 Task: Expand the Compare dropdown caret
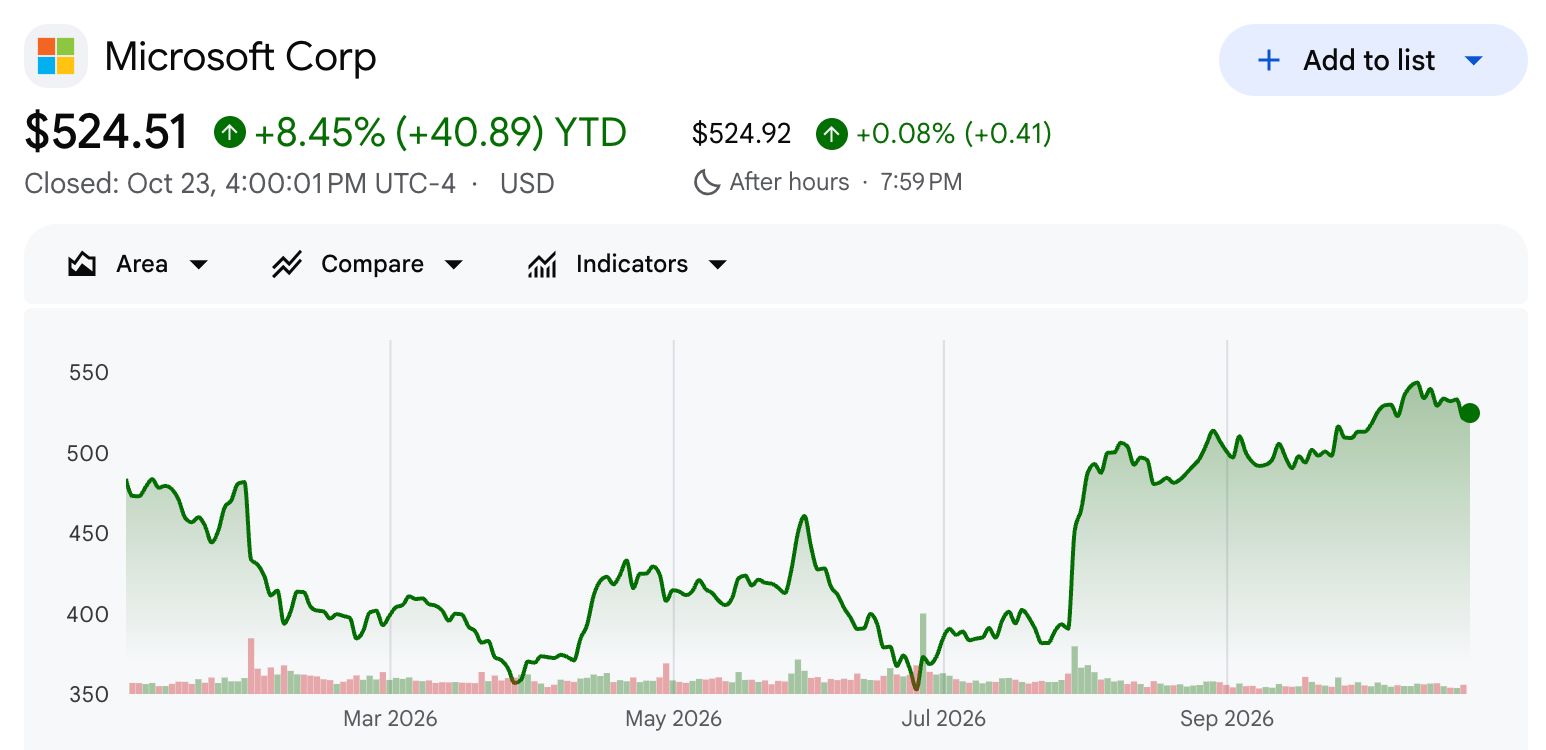pyautogui.click(x=454, y=265)
